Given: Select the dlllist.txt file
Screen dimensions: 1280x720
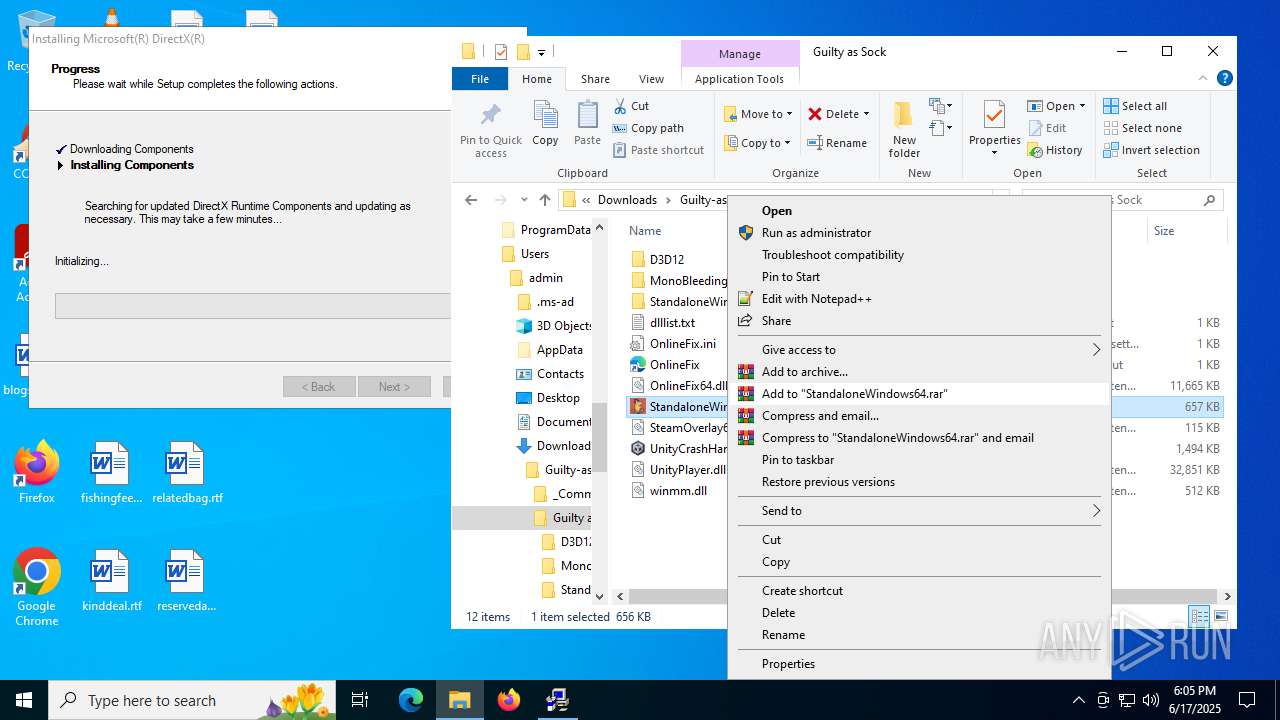Looking at the screenshot, I should pos(672,323).
